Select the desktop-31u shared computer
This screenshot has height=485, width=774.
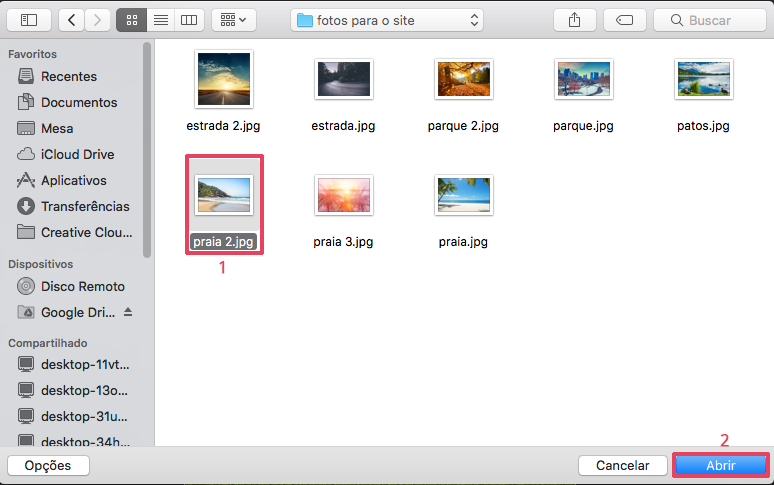tap(73, 416)
